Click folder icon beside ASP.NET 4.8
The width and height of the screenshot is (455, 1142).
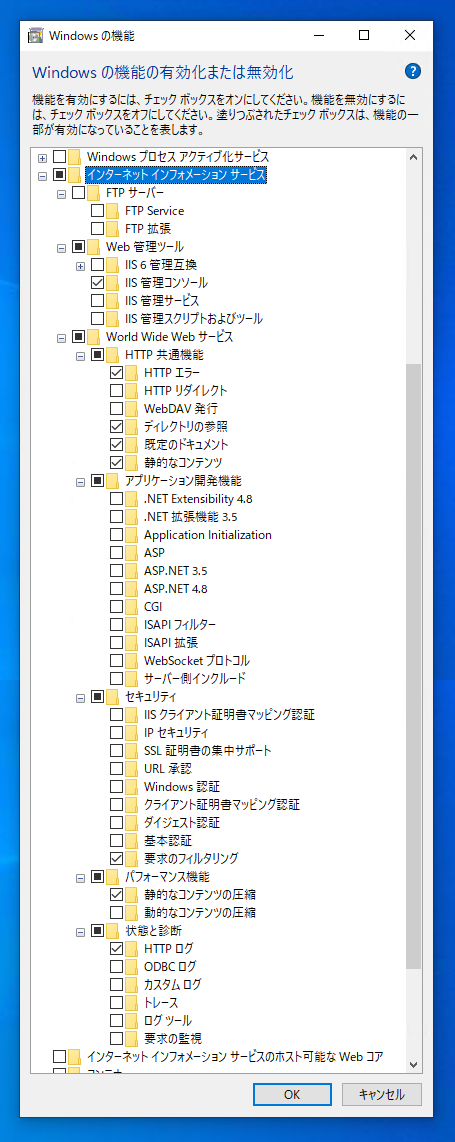tap(131, 588)
